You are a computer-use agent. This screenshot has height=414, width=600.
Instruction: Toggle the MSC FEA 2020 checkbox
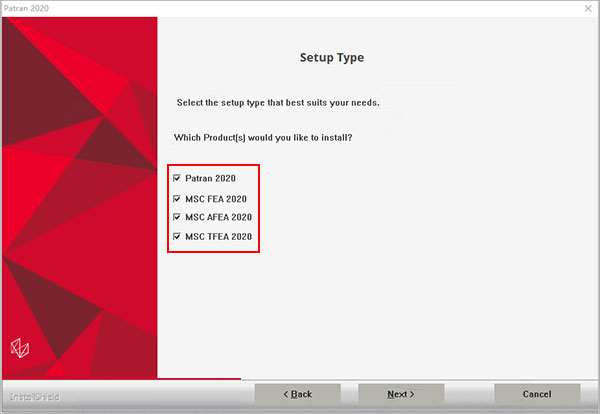(177, 199)
